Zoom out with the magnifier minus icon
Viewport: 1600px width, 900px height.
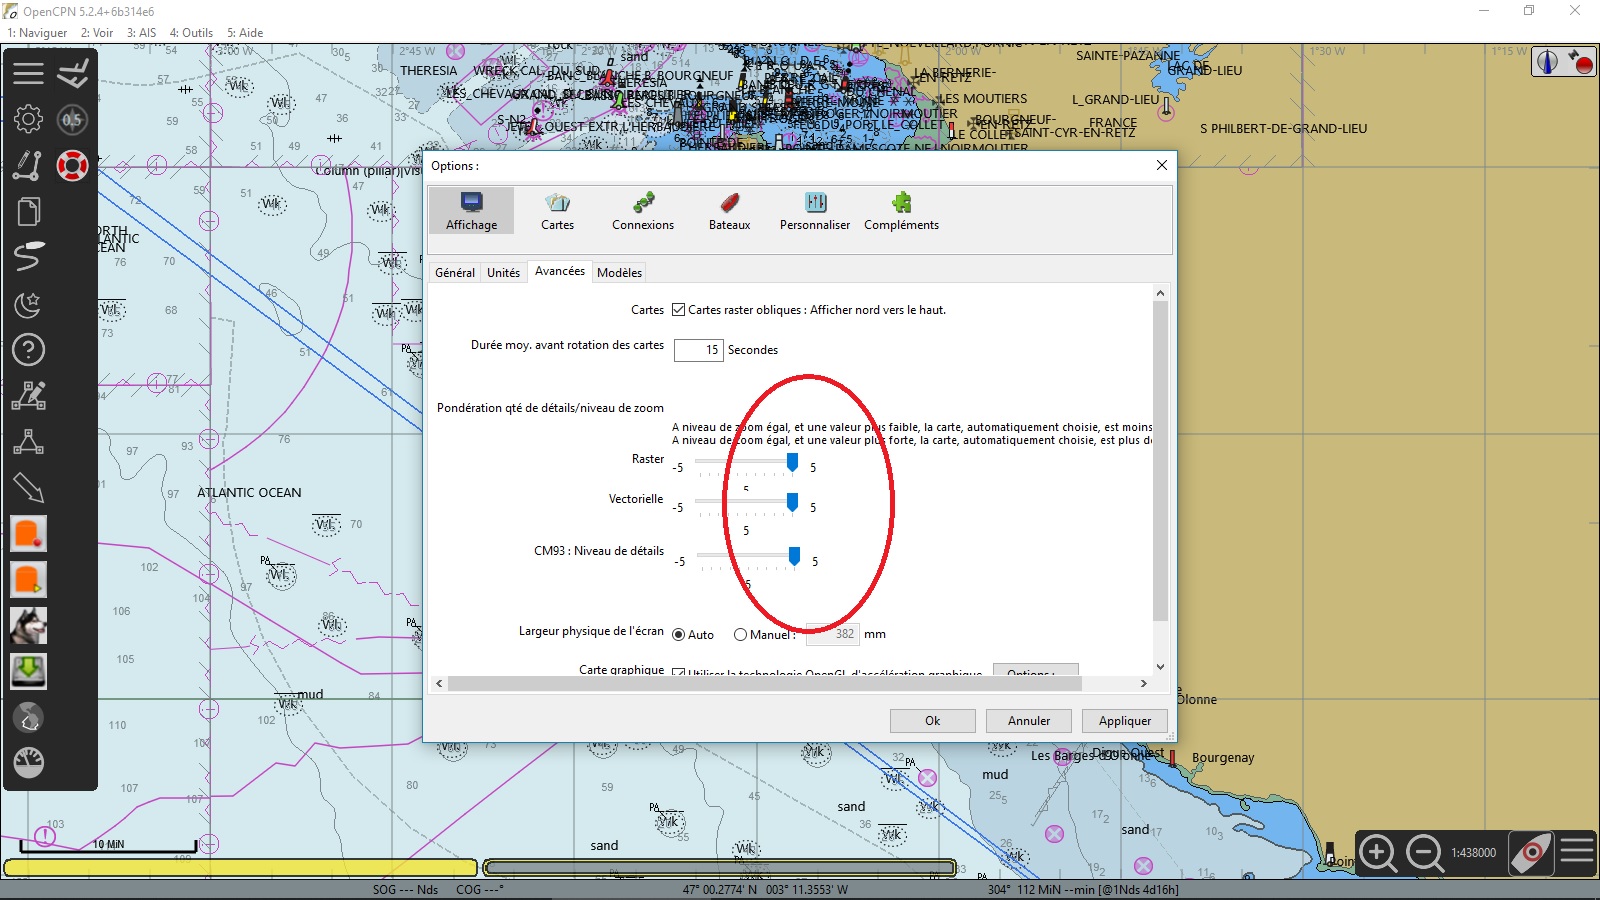[x=1424, y=853]
